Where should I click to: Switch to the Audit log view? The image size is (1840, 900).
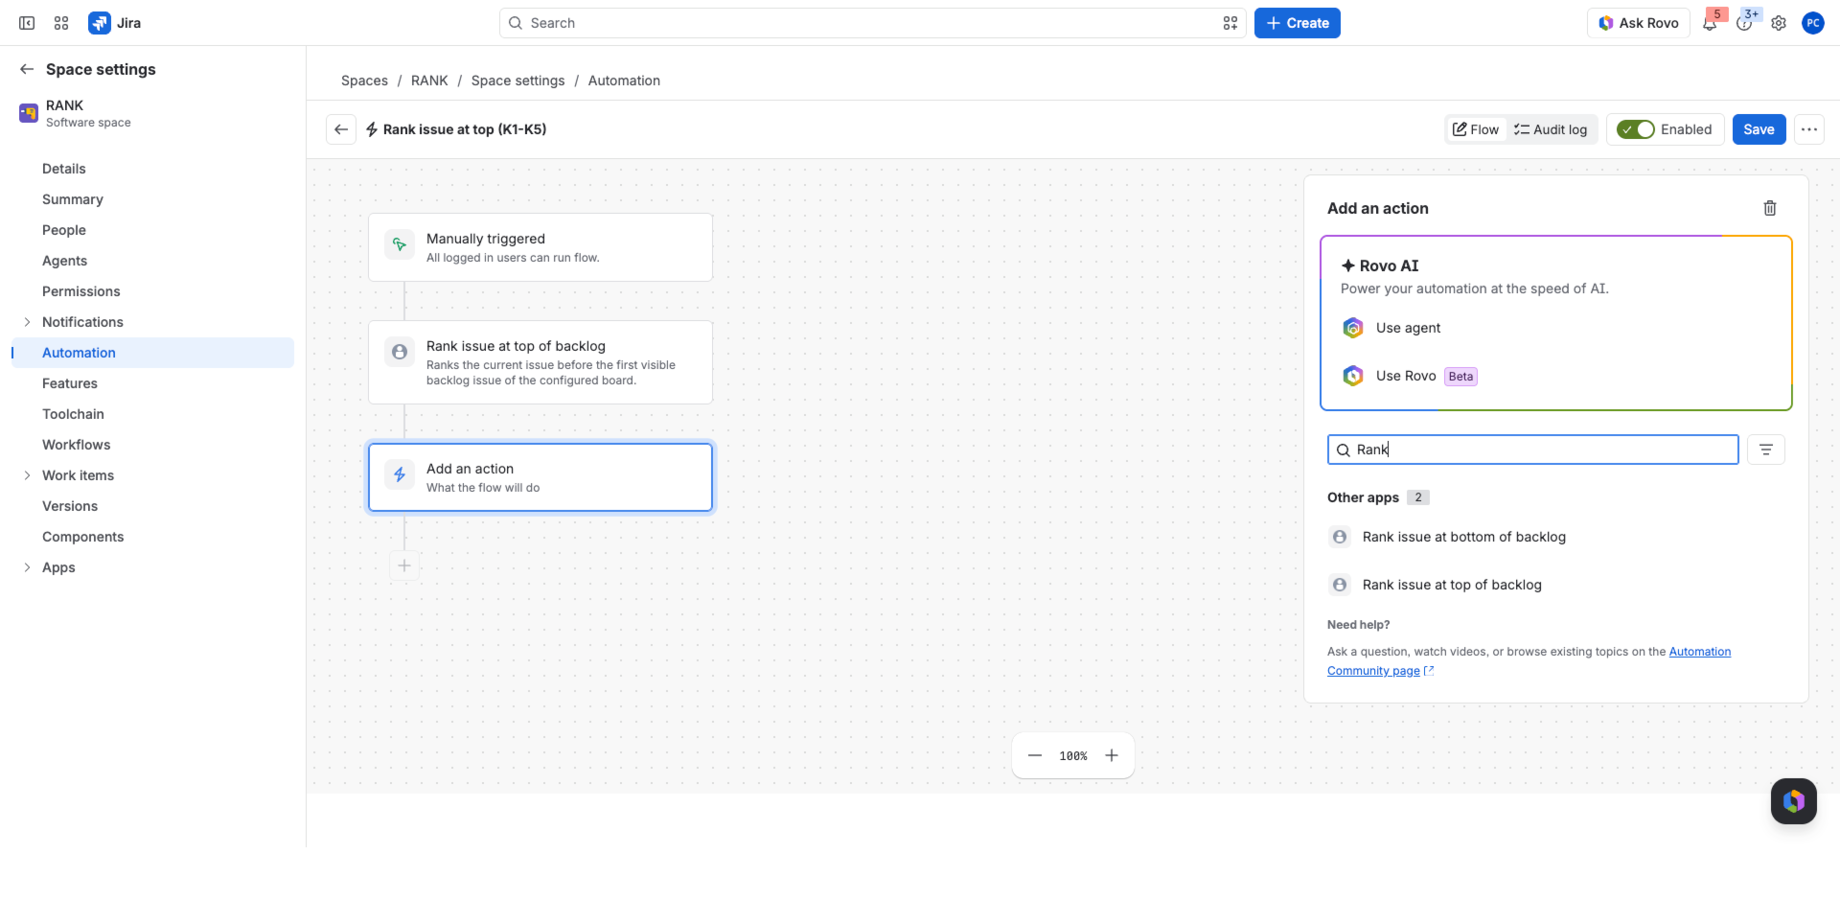tap(1550, 129)
